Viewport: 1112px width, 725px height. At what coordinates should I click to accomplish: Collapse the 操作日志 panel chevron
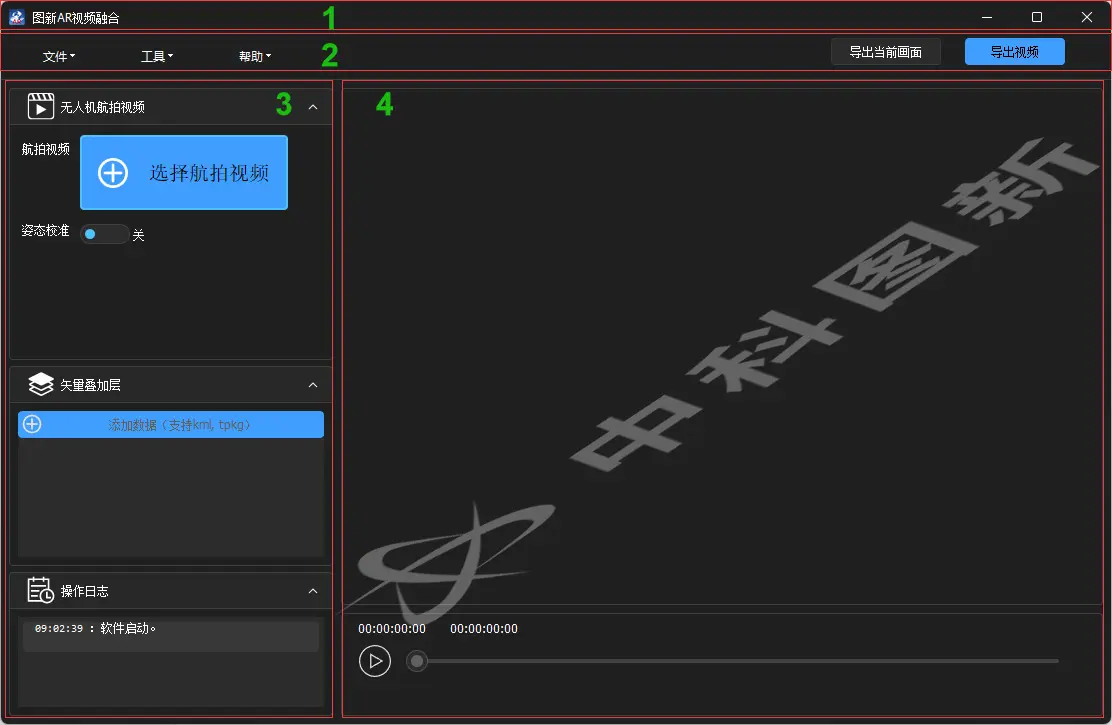[313, 591]
